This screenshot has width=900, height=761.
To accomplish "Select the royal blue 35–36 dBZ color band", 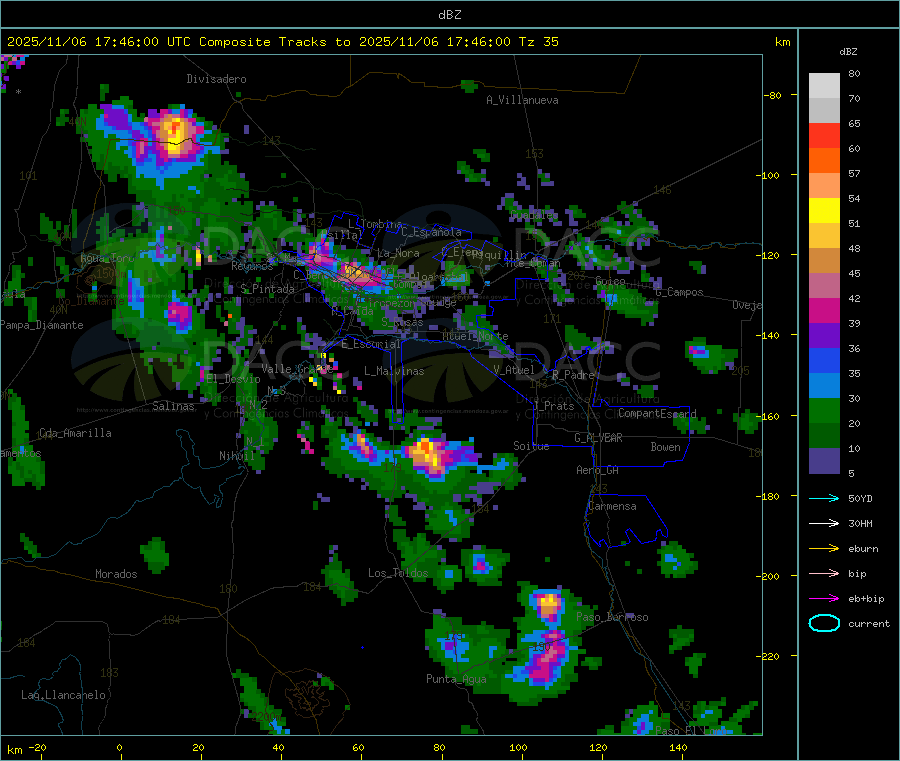I will click(824, 360).
